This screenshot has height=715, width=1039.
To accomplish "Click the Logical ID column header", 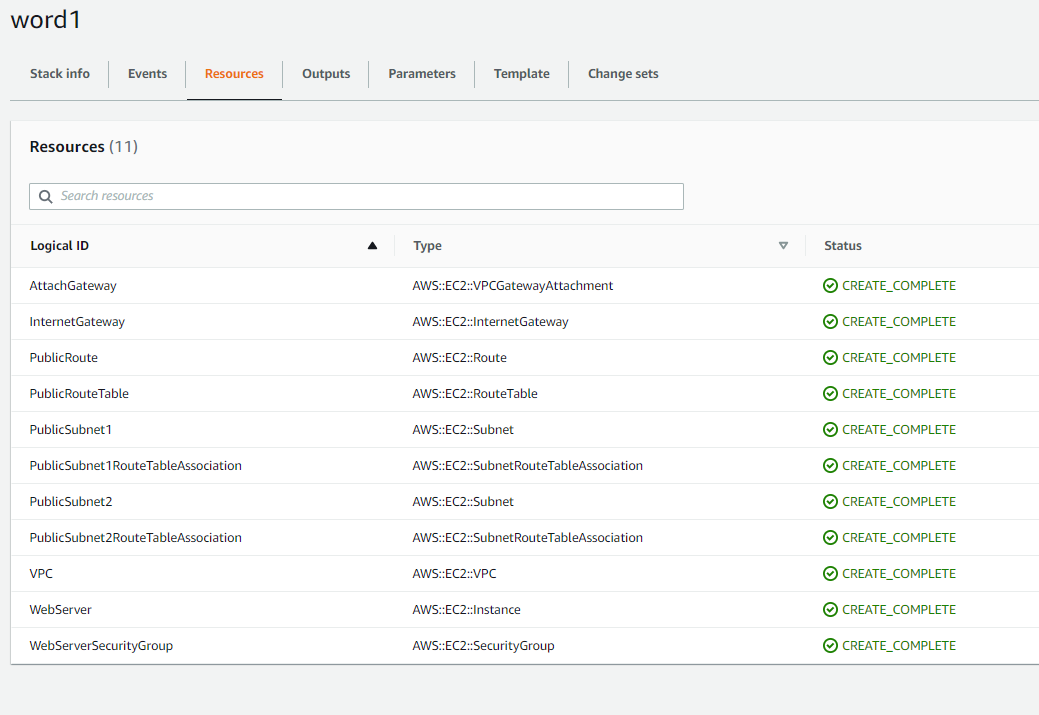I will 60,246.
